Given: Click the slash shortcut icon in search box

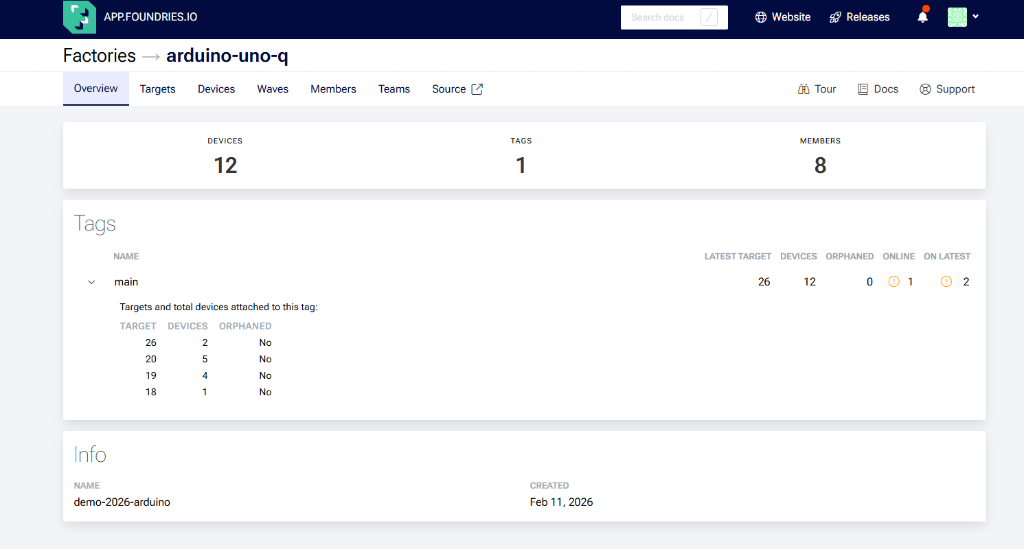Looking at the screenshot, I should tap(709, 18).
